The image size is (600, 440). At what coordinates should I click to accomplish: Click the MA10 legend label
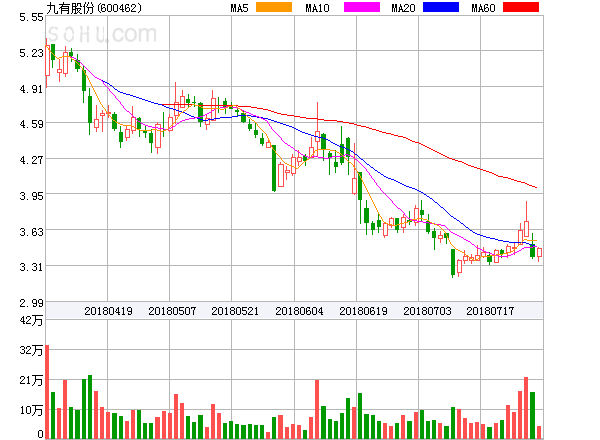click(317, 8)
